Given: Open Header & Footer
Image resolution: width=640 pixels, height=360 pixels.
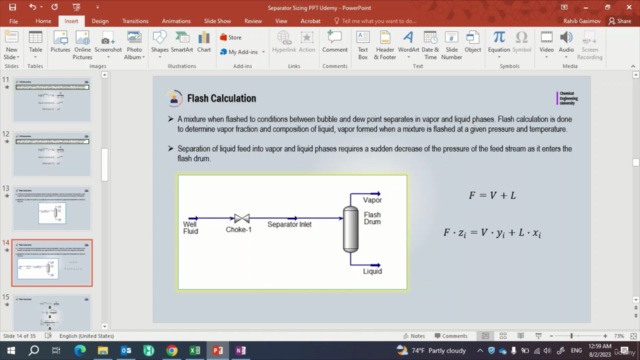Looking at the screenshot, I should point(385,45).
